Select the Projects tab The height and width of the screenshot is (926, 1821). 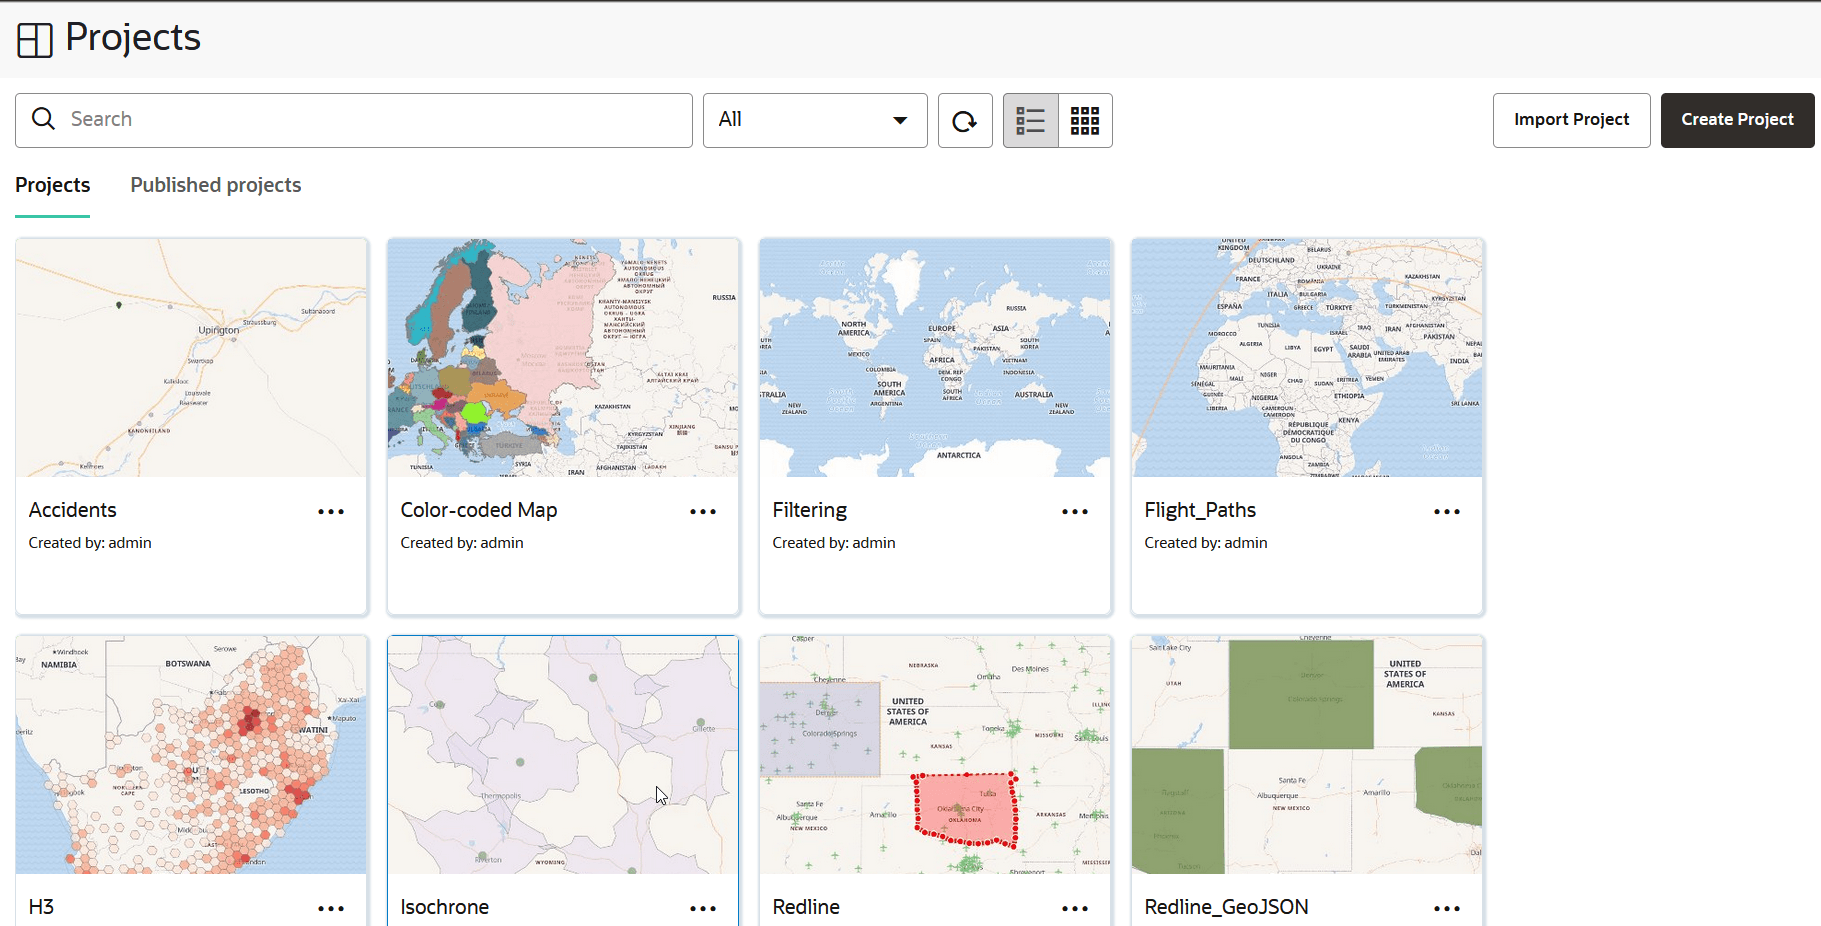coord(52,185)
